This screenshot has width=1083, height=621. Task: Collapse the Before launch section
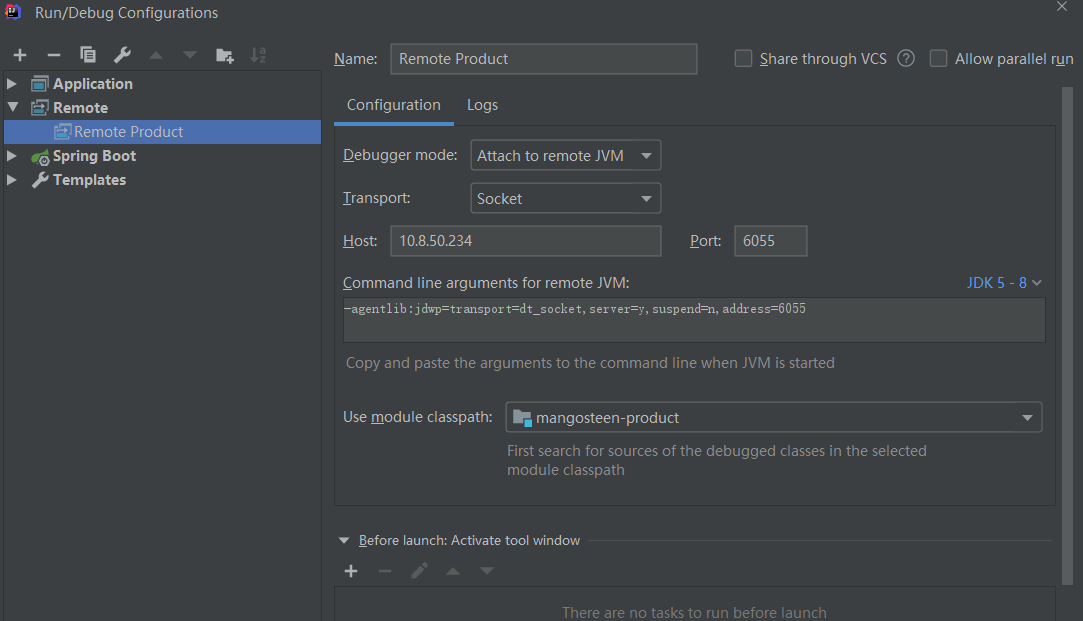(345, 541)
